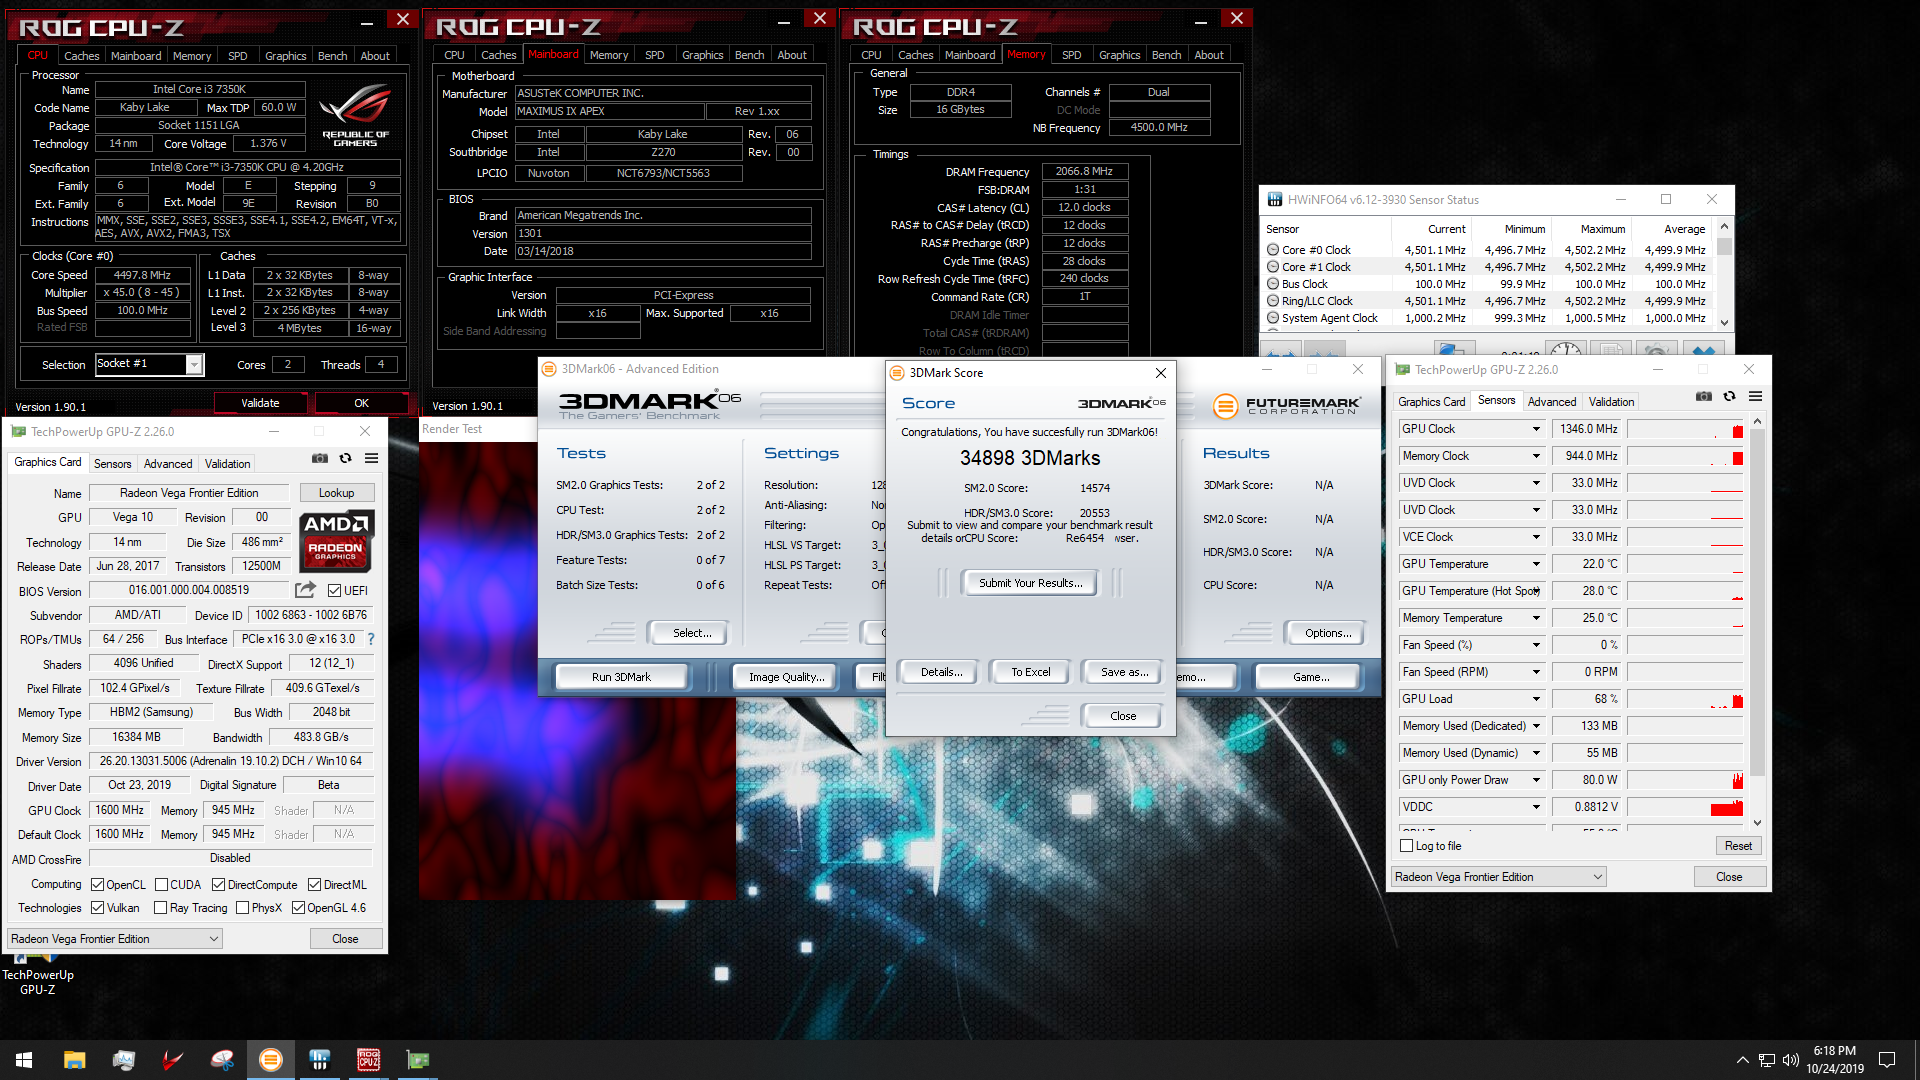This screenshot has width=1920, height=1080.
Task: Expand the Memory Clock sensor dropdown
Action: [x=1536, y=456]
